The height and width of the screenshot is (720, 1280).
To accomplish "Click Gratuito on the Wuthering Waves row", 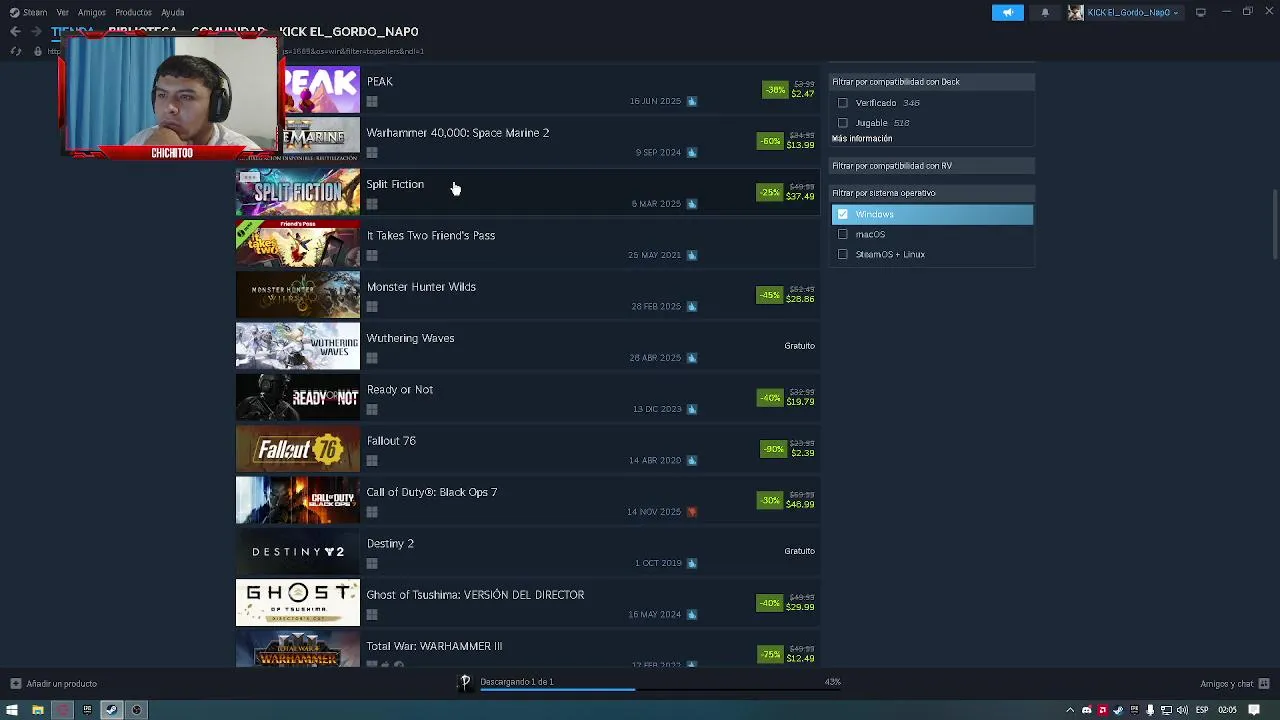I will pos(800,346).
